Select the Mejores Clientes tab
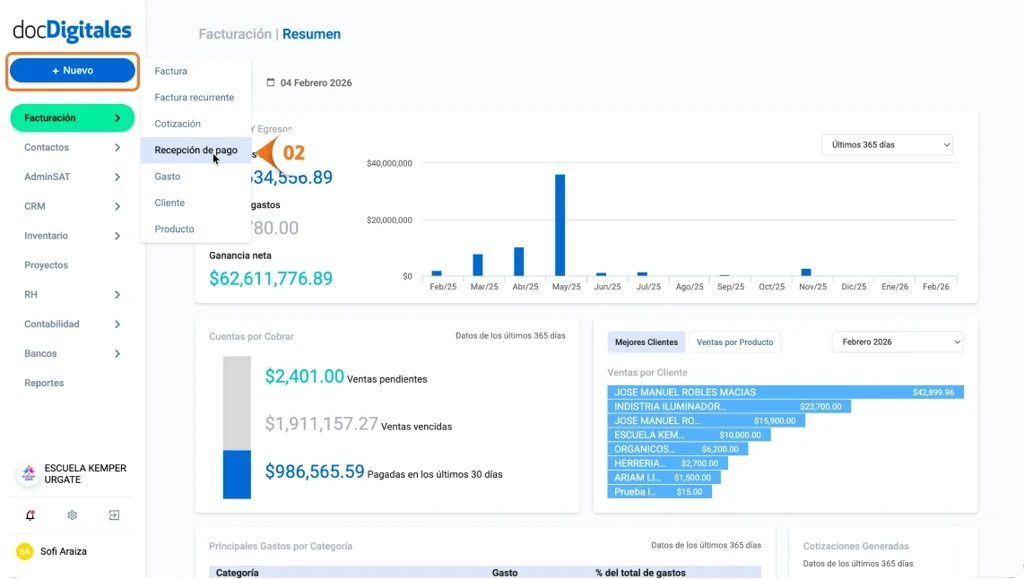Screen dimensions: 1024x579 click(x=646, y=342)
